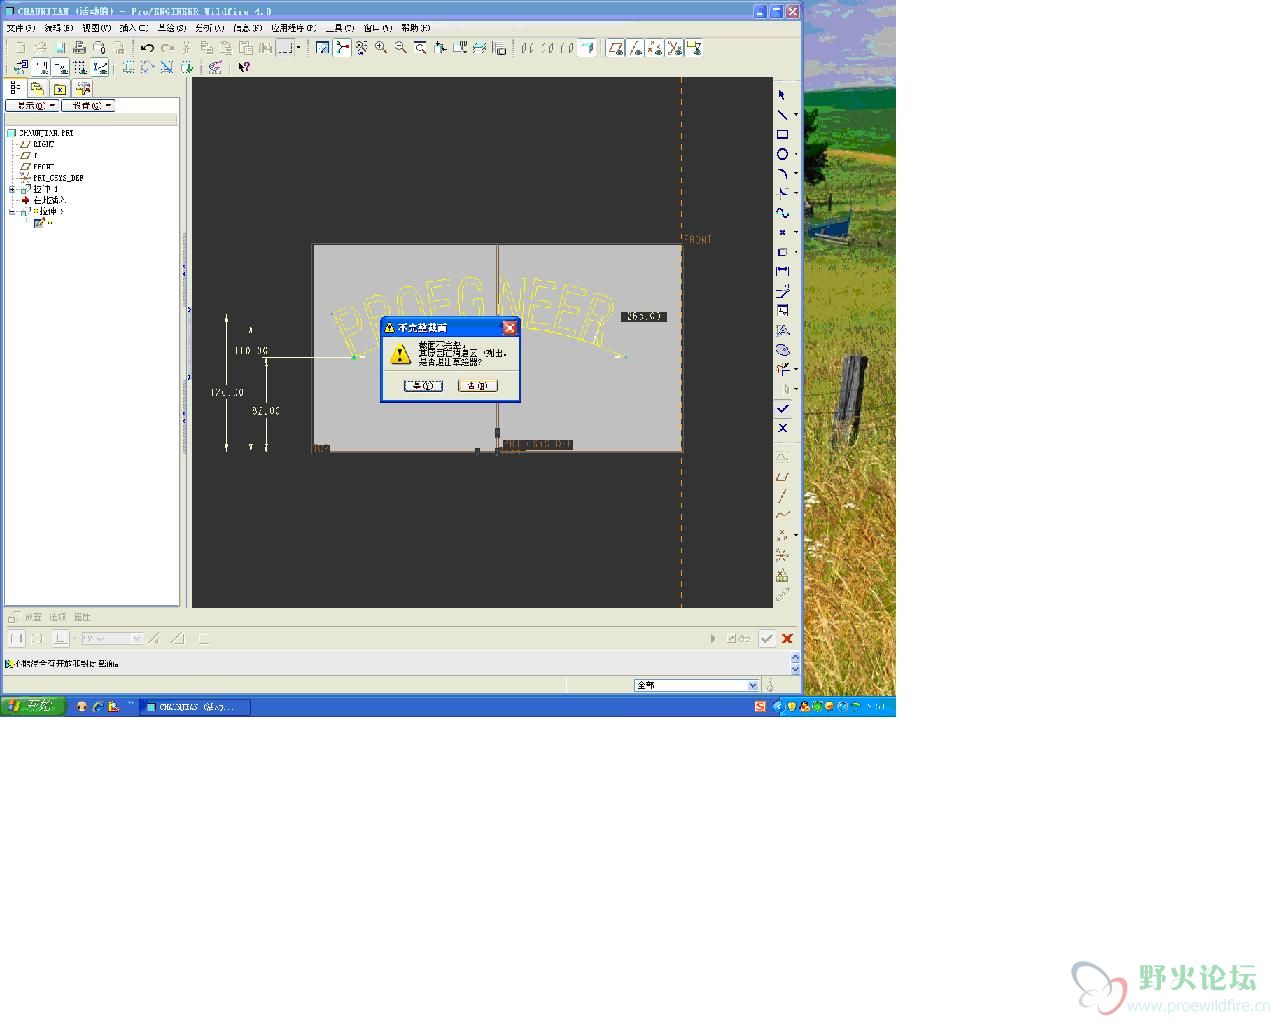1280x1024 pixels.
Task: Select the Dimension creation tool
Action: 782,271
